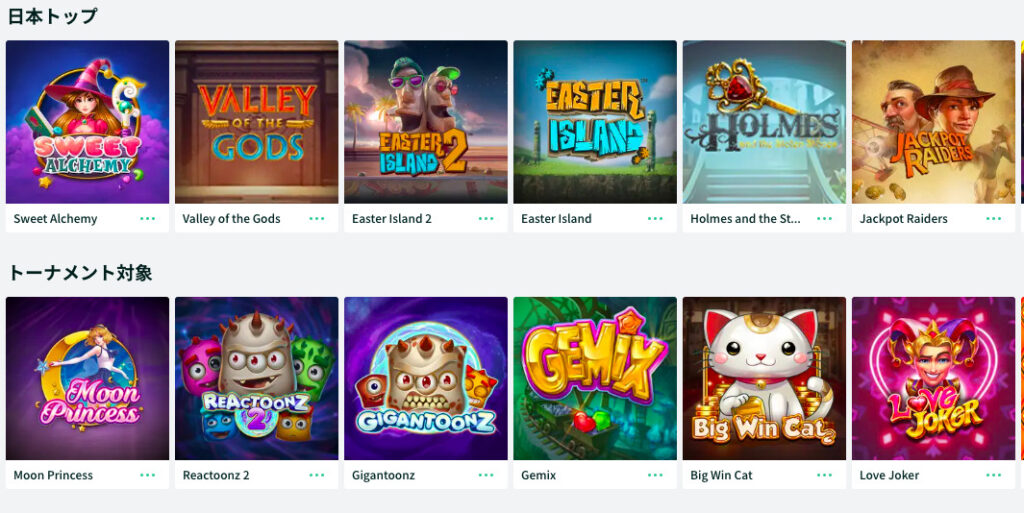1024x513 pixels.
Task: Open options menu for Moon Princess
Action: [148, 475]
